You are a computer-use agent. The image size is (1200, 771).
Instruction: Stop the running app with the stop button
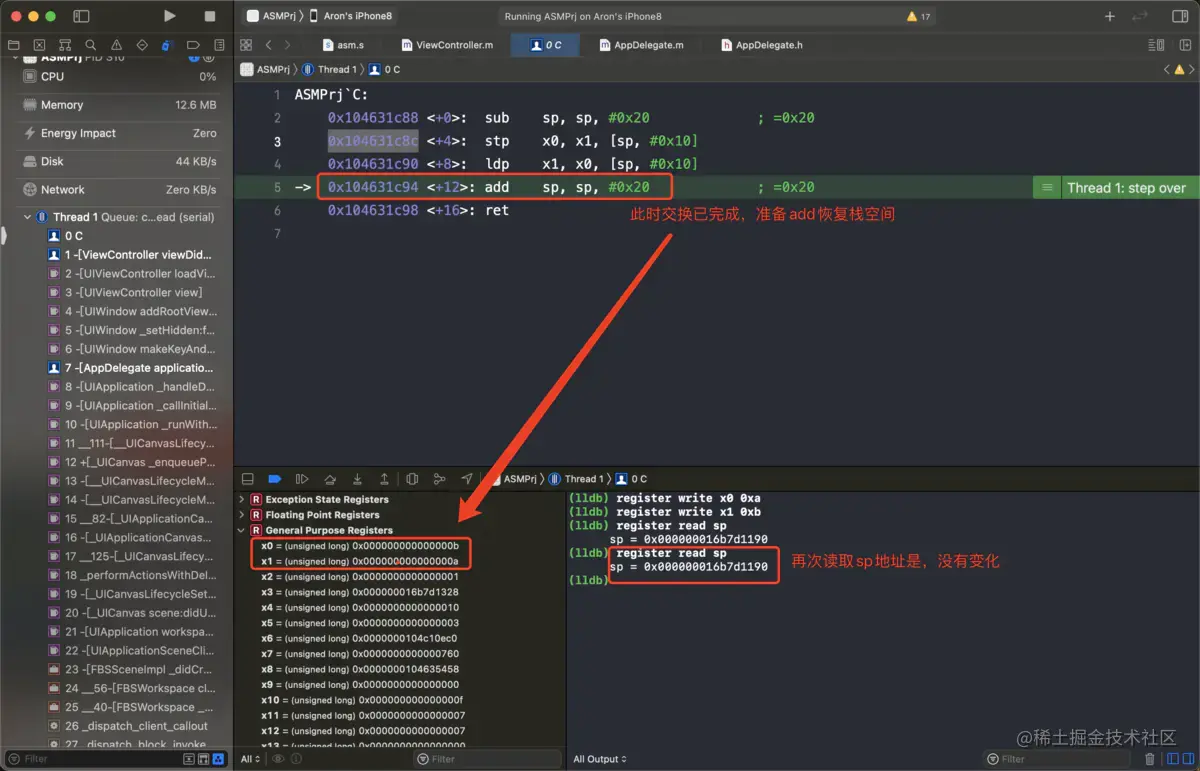pyautogui.click(x=210, y=16)
